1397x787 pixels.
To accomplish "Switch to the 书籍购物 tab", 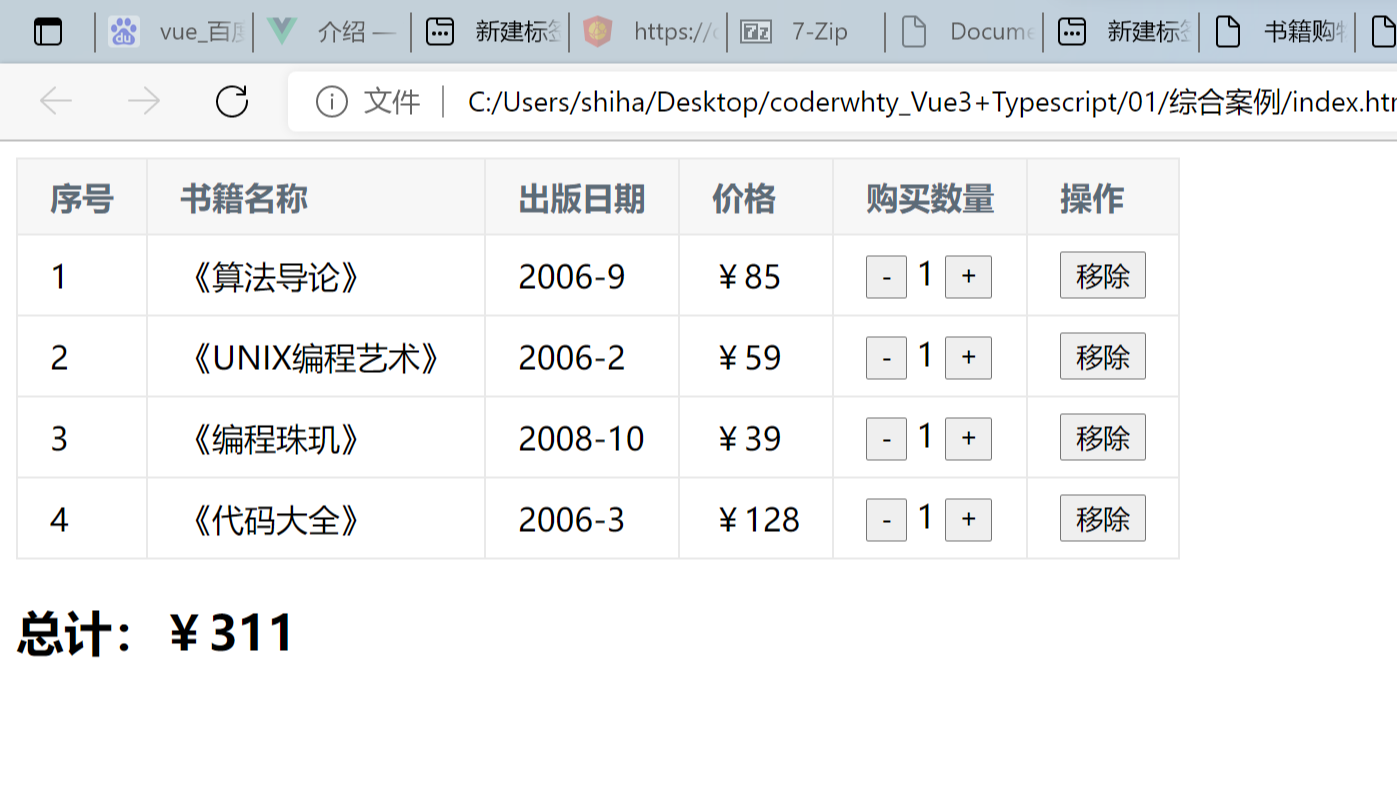I will 1279,32.
